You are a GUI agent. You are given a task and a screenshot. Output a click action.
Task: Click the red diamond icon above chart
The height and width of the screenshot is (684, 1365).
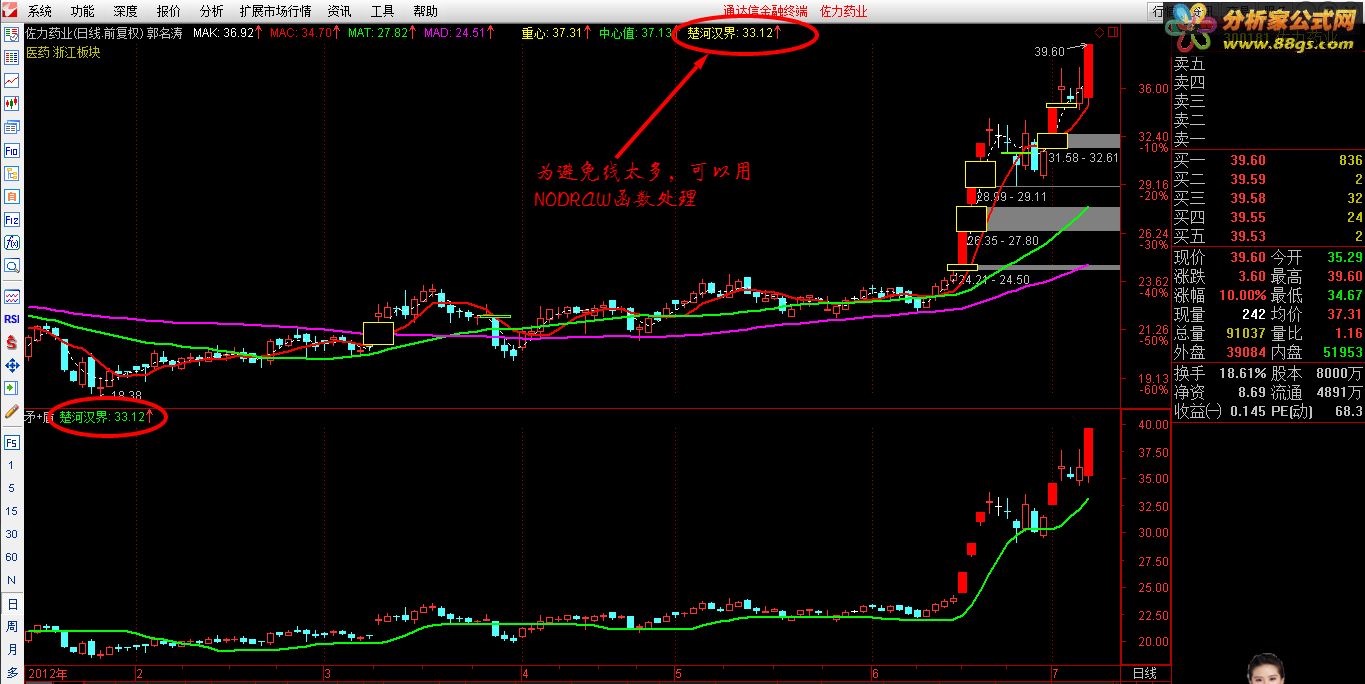point(1099,33)
